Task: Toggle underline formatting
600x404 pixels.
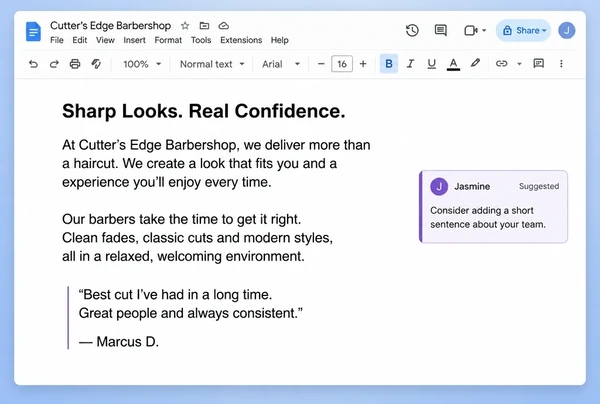Action: [x=432, y=64]
